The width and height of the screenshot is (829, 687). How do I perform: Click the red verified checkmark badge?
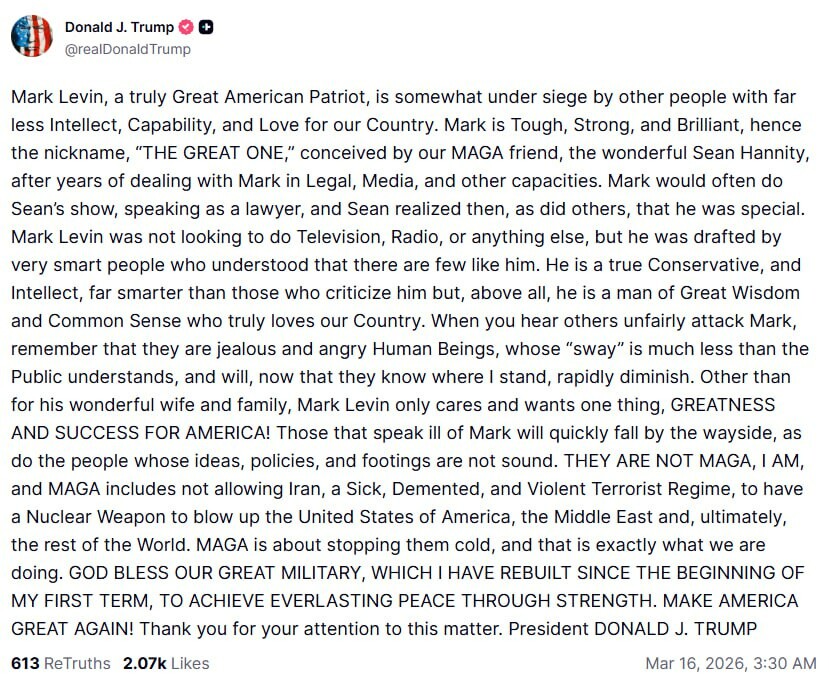(x=186, y=27)
